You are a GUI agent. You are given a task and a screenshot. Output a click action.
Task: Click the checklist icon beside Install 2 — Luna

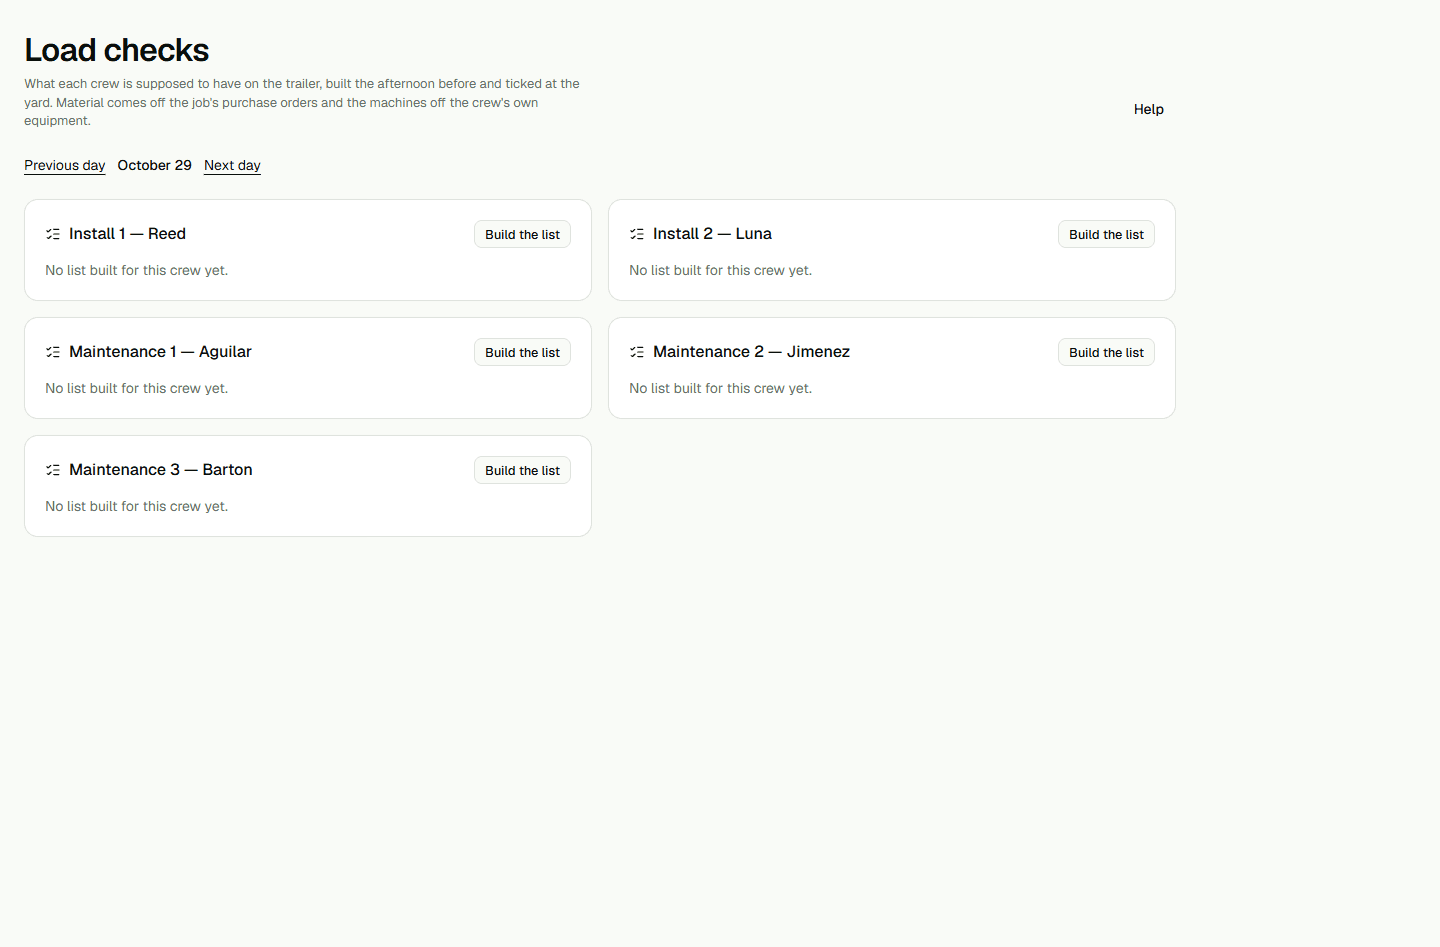pyautogui.click(x=637, y=234)
